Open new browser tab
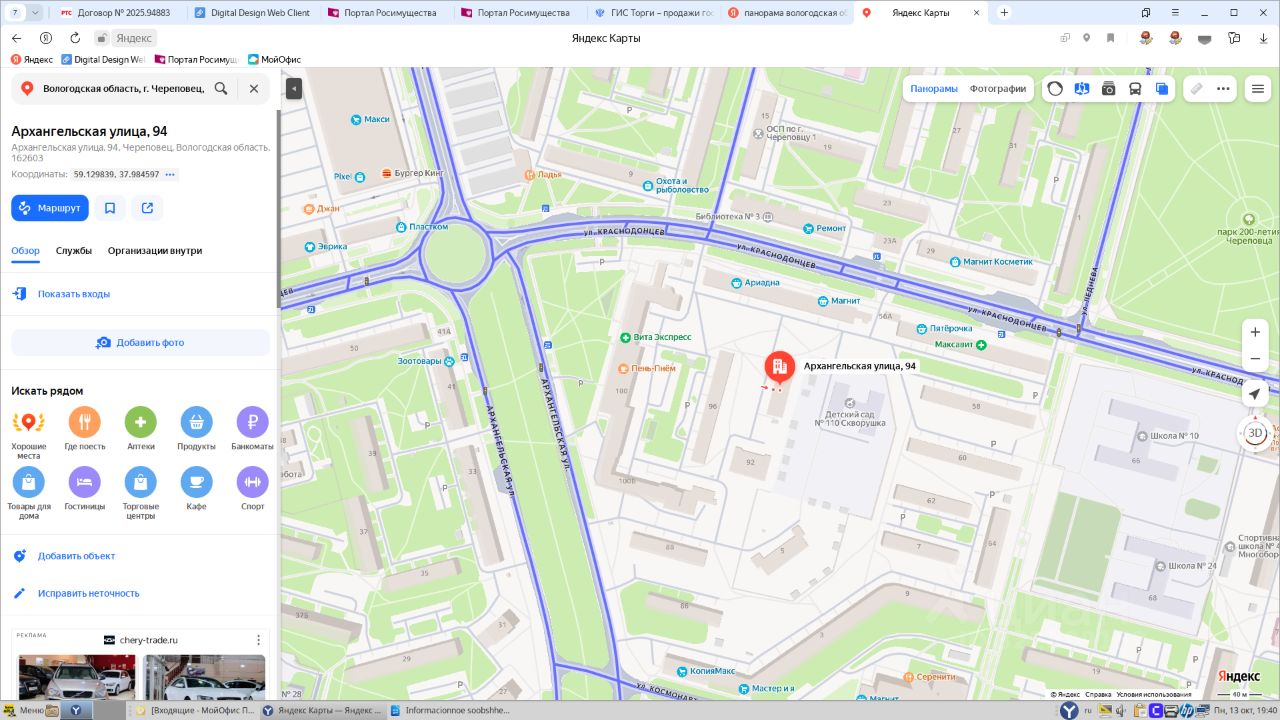 coord(1004,12)
